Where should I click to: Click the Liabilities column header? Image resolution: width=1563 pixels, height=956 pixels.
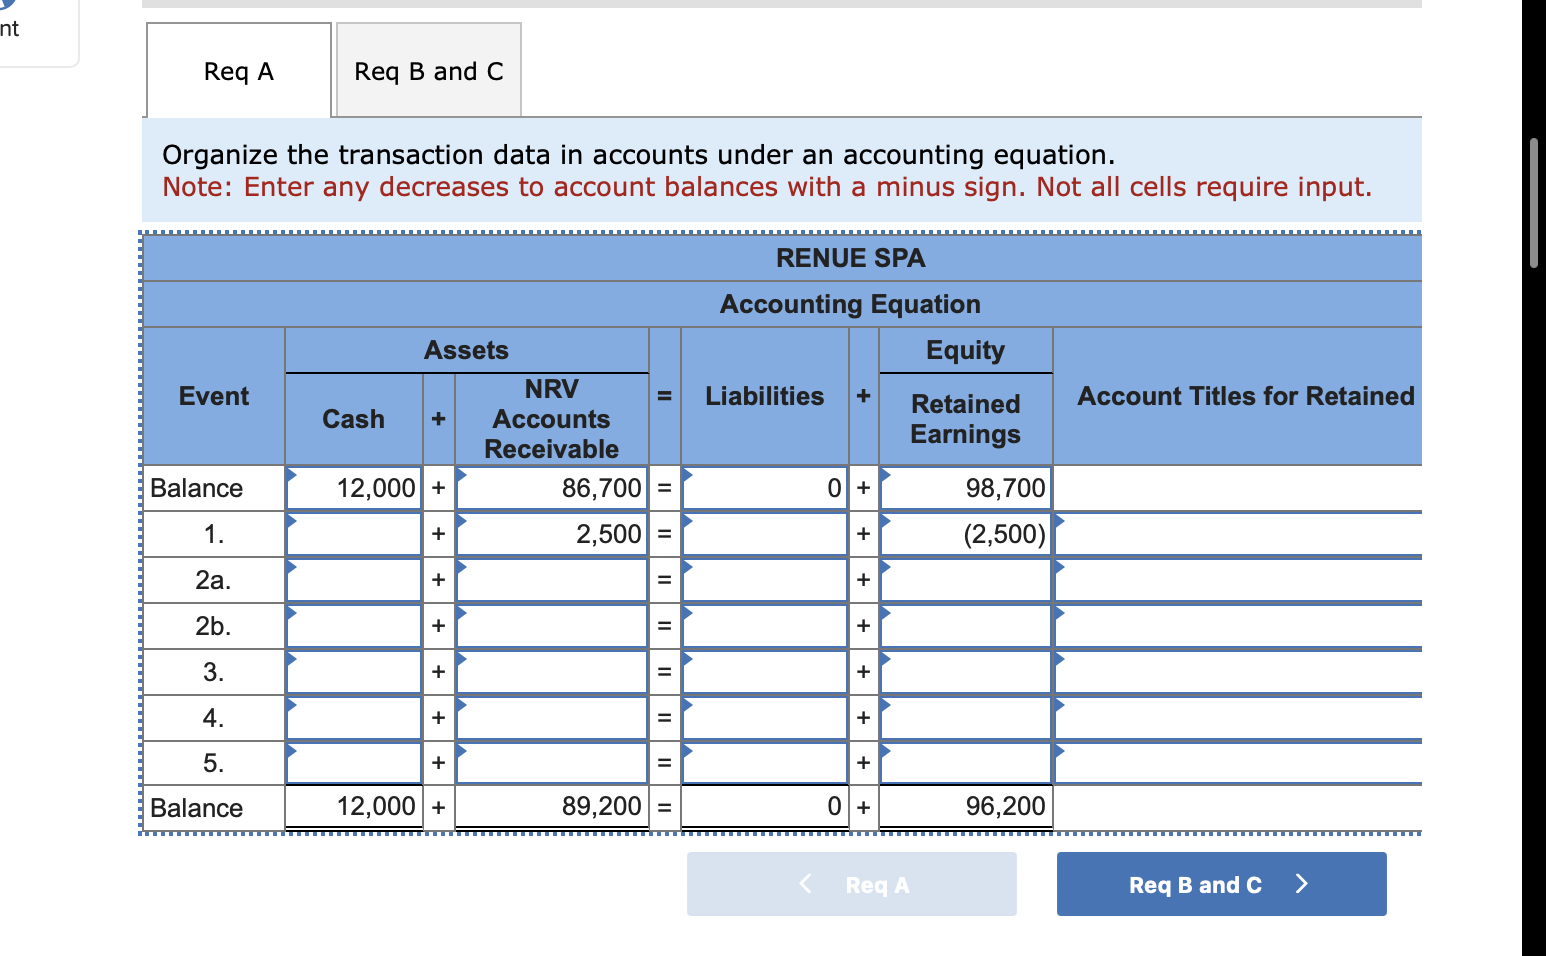click(x=765, y=396)
